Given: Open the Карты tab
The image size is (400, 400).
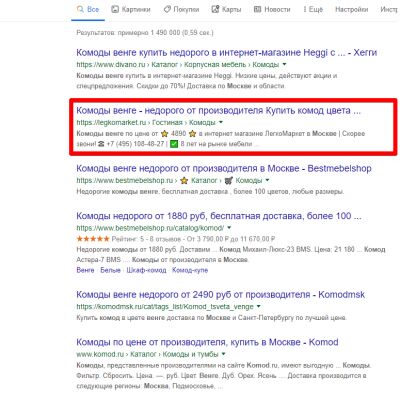Looking at the screenshot, I should pyautogui.click(x=226, y=10).
